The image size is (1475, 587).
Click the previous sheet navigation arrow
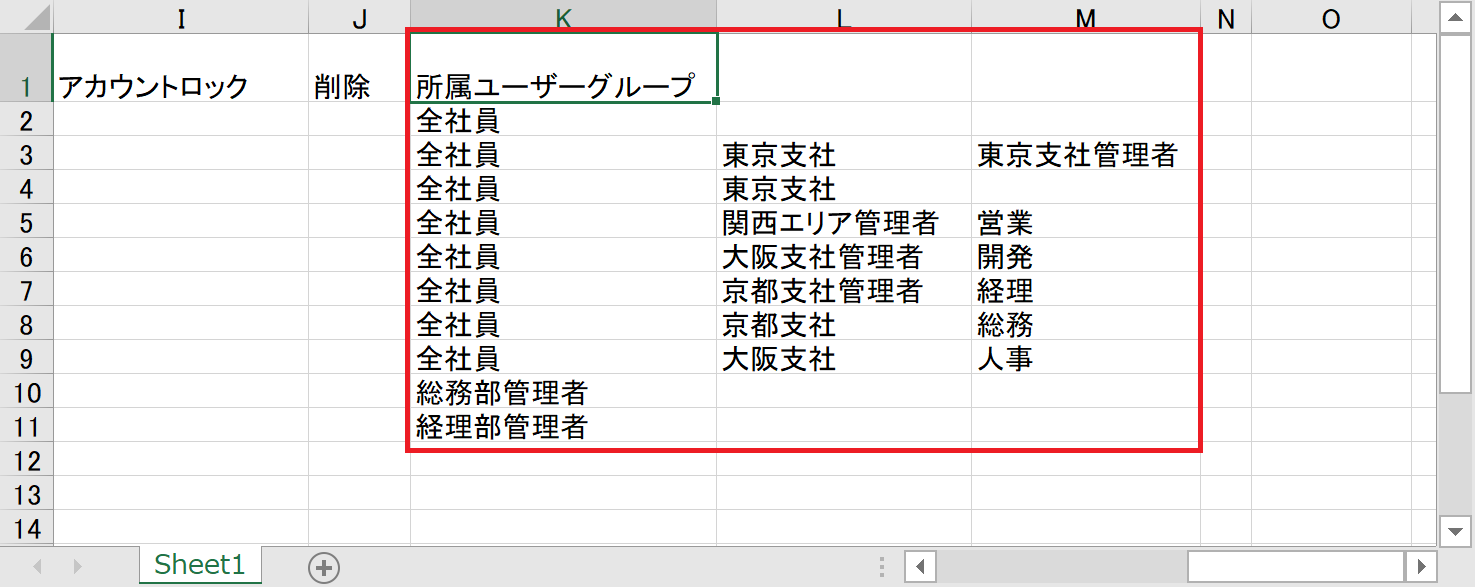pos(39,567)
